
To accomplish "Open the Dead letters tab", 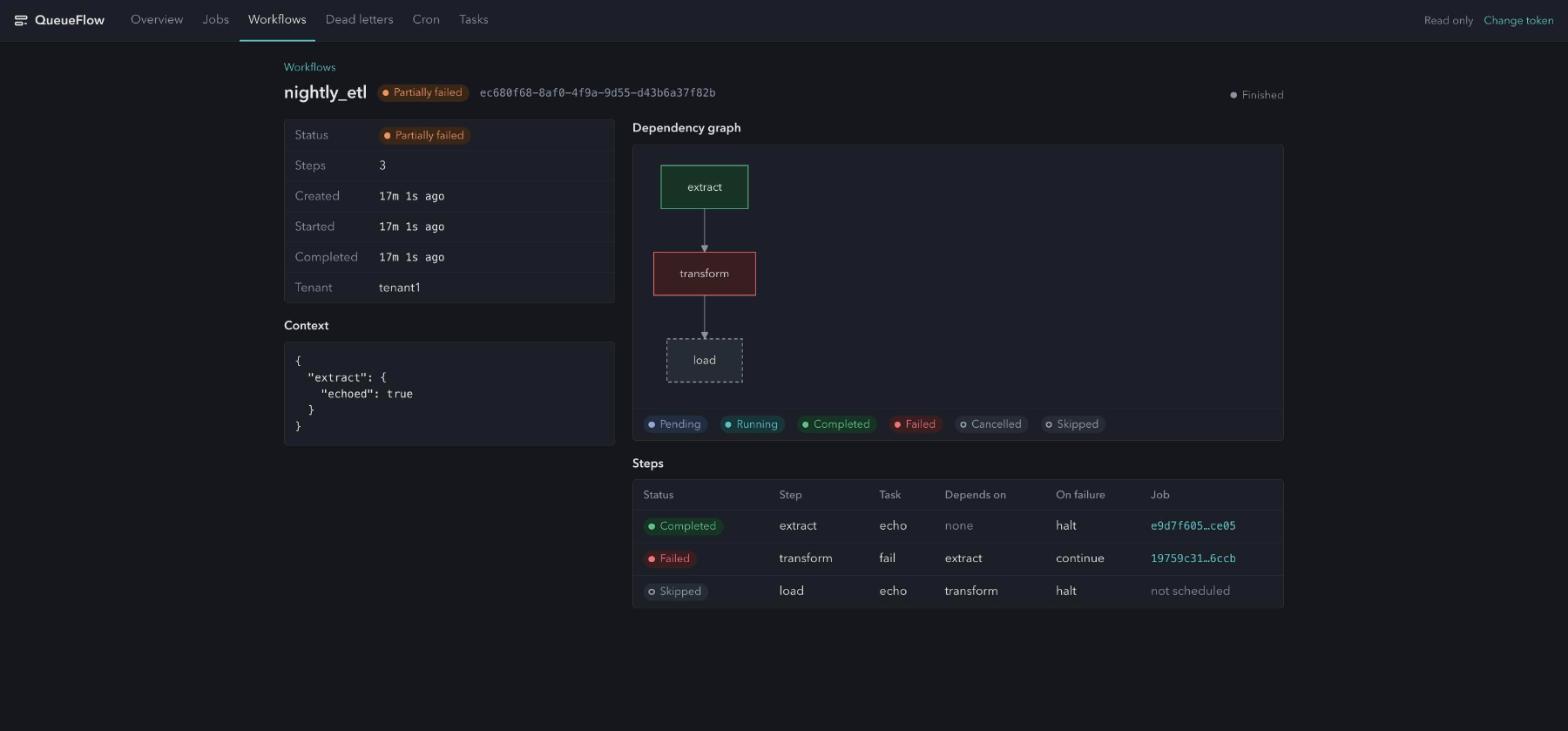I will (359, 20).
